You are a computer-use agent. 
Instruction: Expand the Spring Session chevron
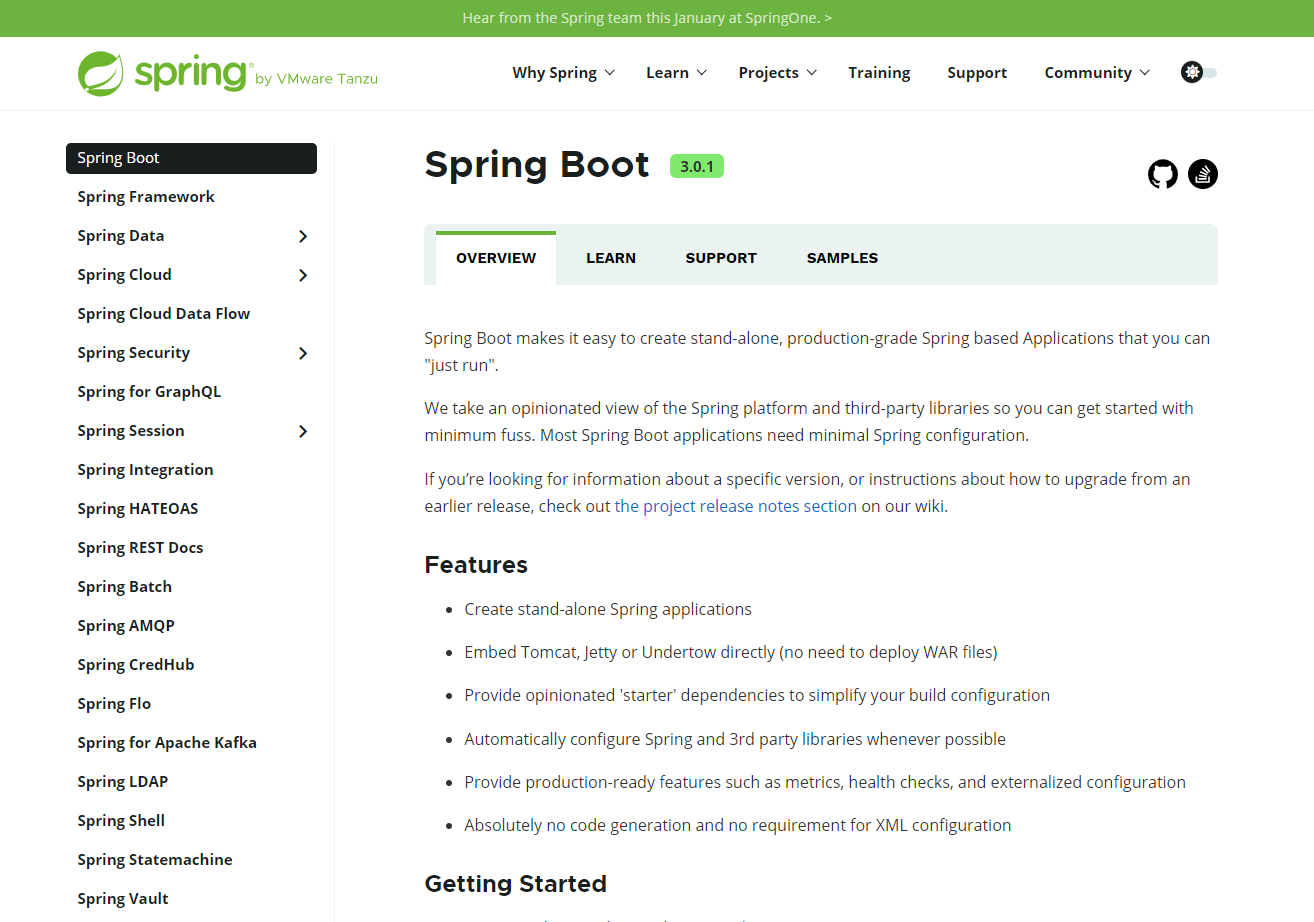[303, 431]
